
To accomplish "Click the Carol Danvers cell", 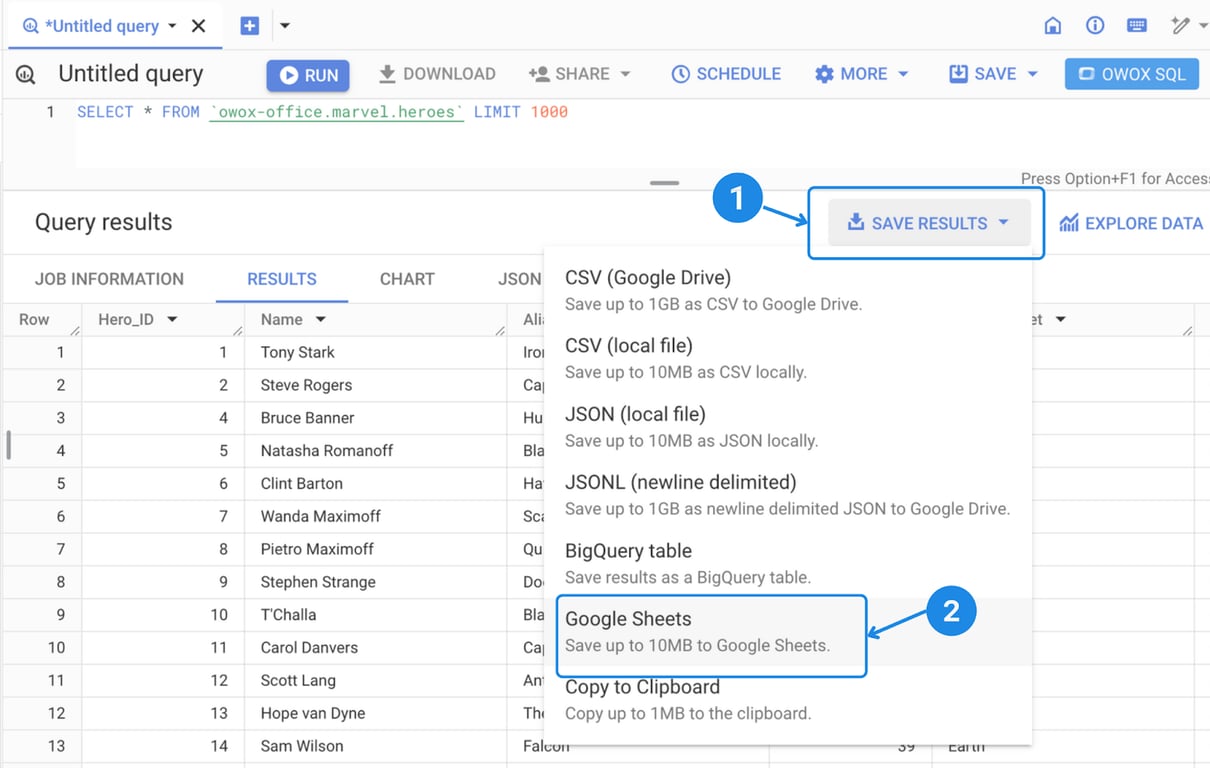I will (375, 648).
